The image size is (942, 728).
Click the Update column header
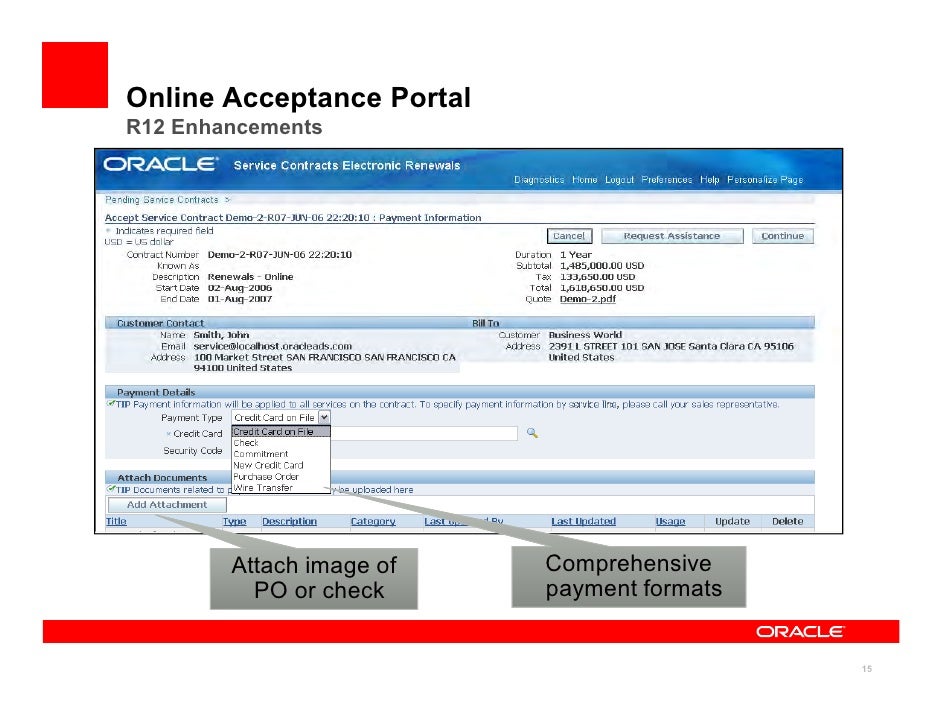pos(732,521)
